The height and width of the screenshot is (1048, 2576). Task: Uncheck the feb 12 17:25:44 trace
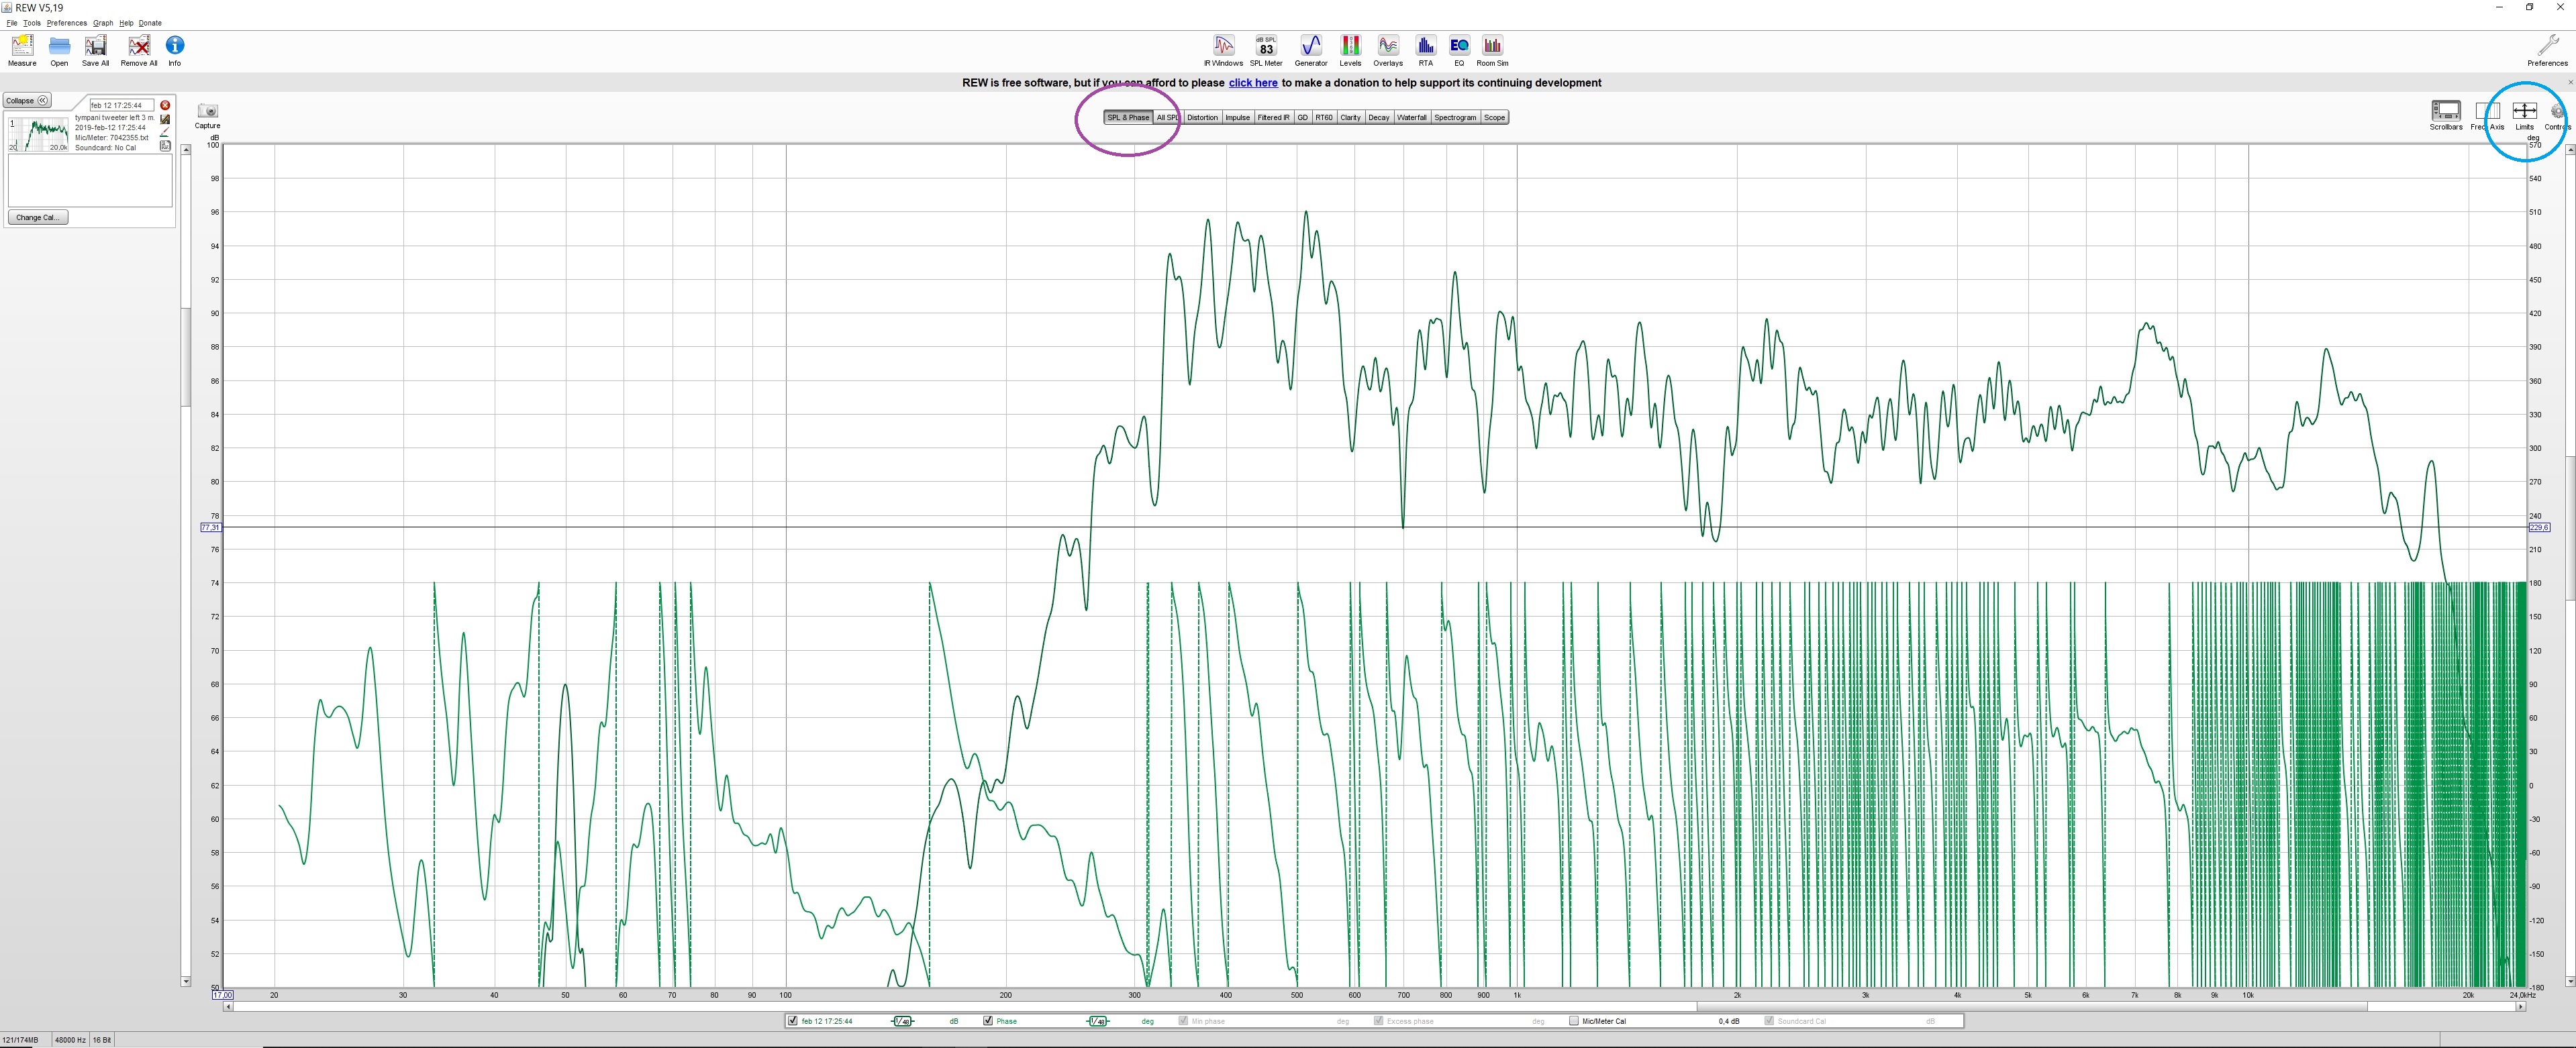793,1021
